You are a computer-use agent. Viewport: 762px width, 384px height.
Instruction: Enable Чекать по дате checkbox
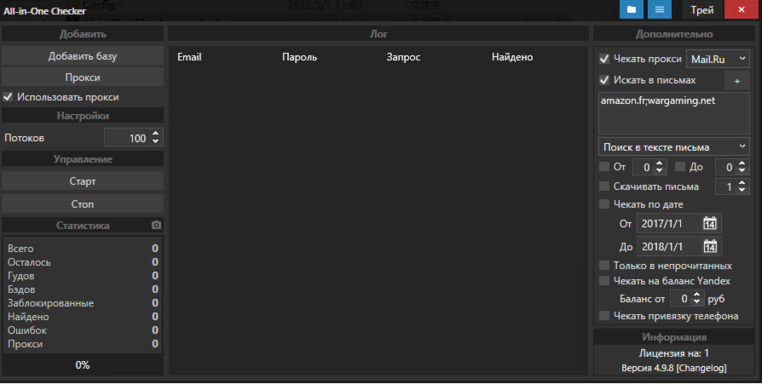coord(604,204)
